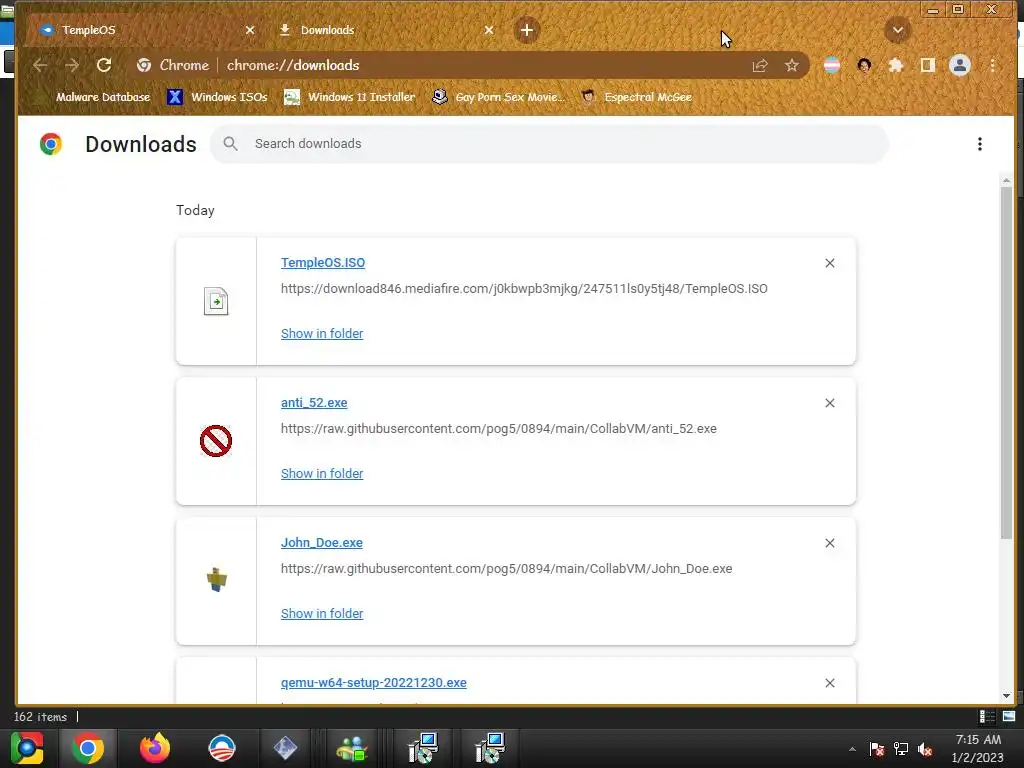The image size is (1024, 768).
Task: Reload the downloads page
Action: pyautogui.click(x=104, y=65)
